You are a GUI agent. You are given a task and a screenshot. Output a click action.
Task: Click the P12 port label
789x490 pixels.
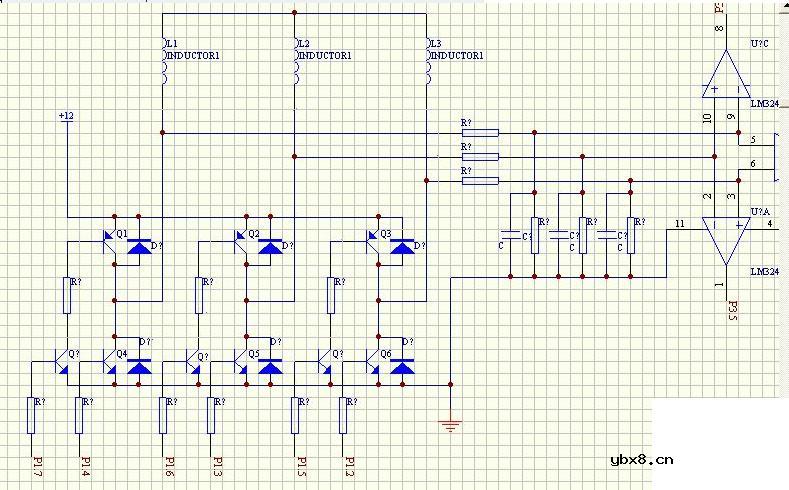pyautogui.click(x=349, y=466)
